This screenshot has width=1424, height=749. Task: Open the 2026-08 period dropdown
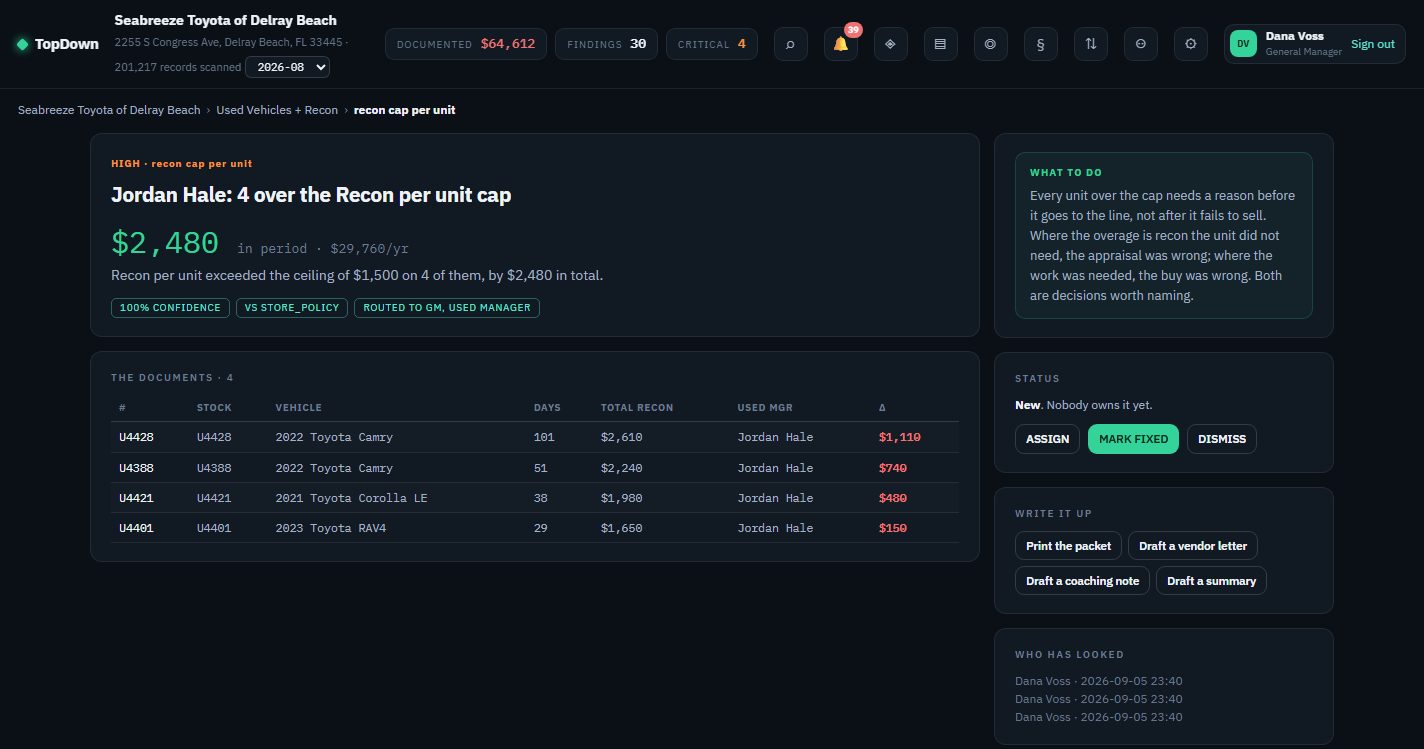[x=287, y=67]
